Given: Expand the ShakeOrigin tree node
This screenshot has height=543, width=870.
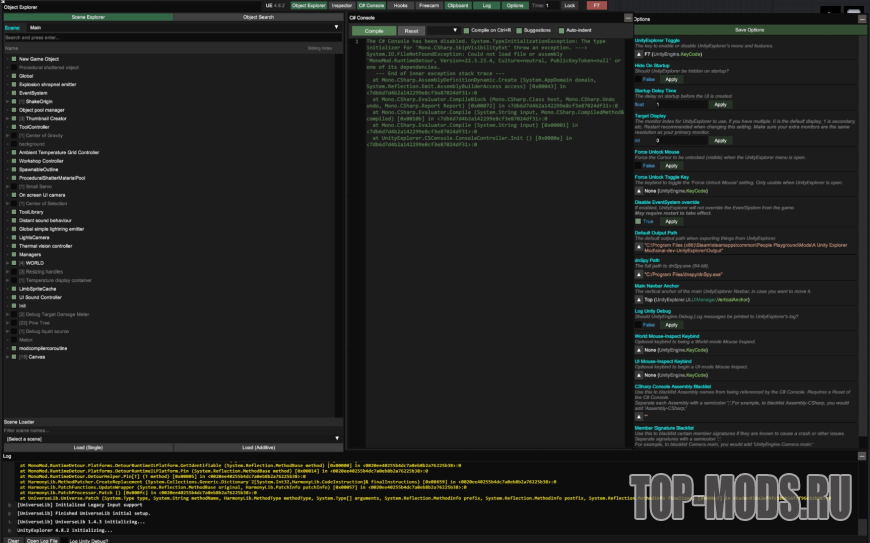Looking at the screenshot, I should point(7,102).
